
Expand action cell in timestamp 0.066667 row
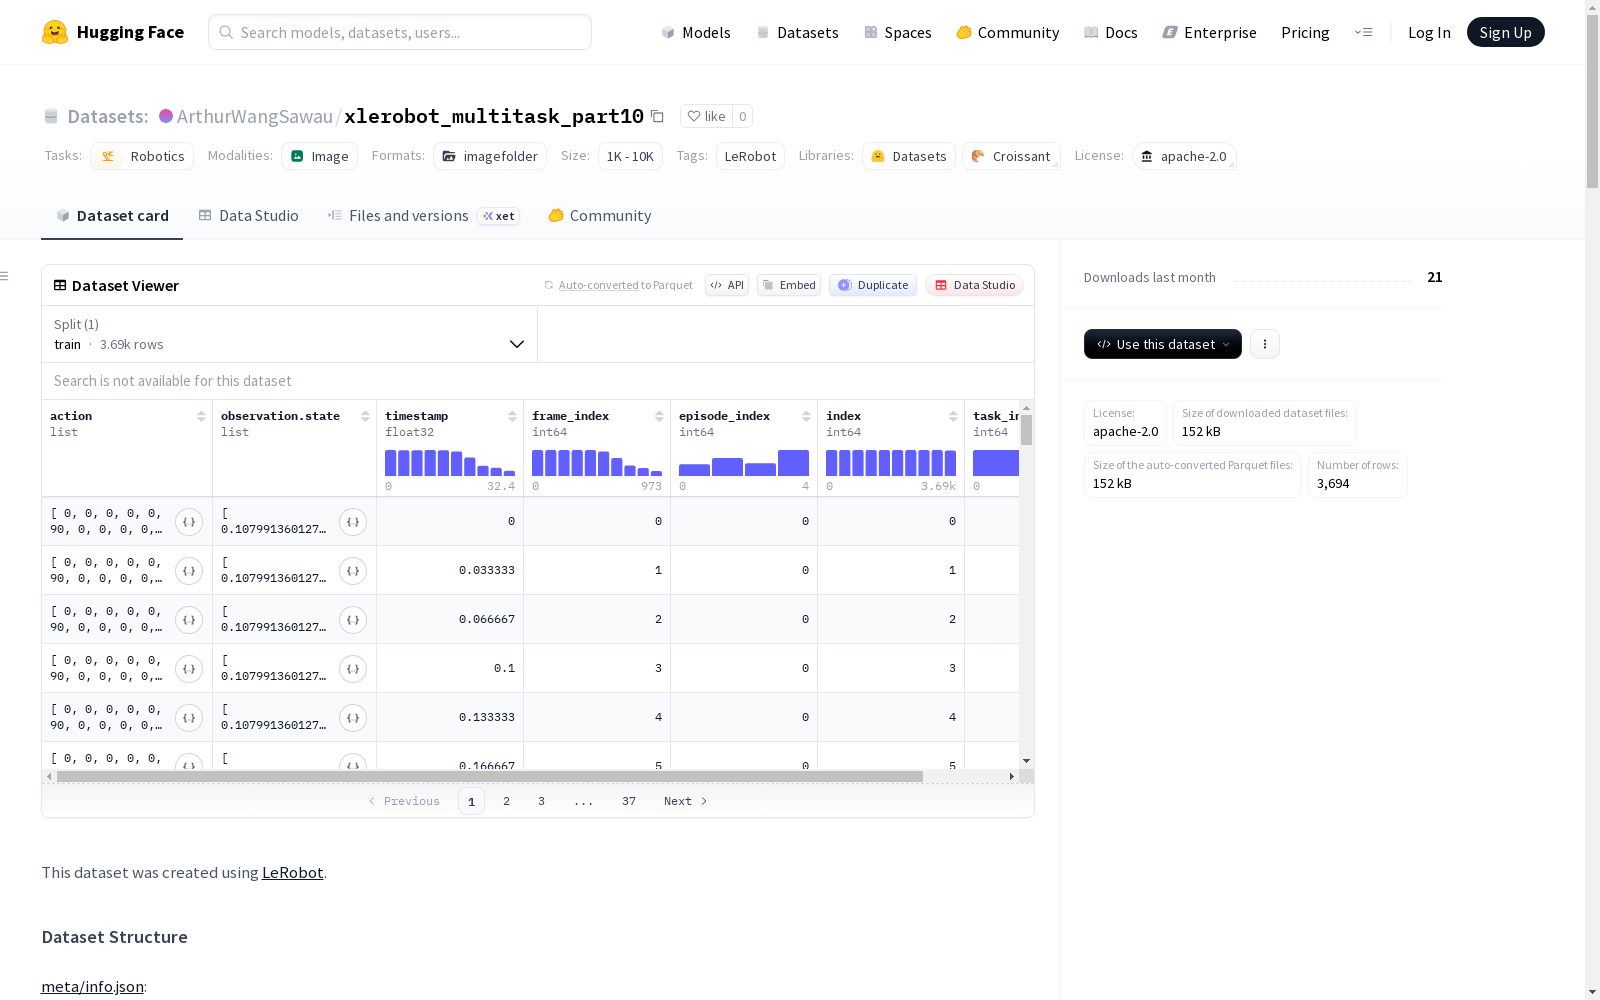pyautogui.click(x=189, y=620)
